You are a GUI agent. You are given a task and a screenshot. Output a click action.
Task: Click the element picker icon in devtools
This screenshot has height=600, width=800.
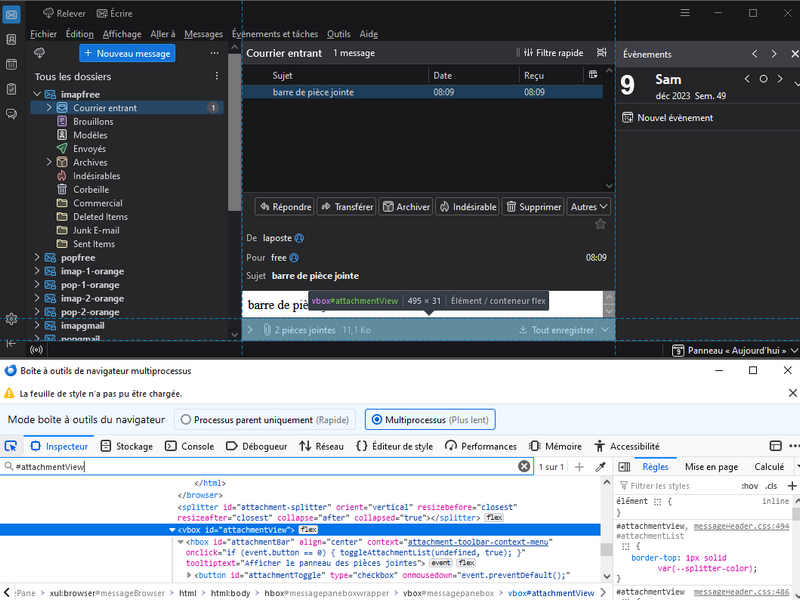11,446
